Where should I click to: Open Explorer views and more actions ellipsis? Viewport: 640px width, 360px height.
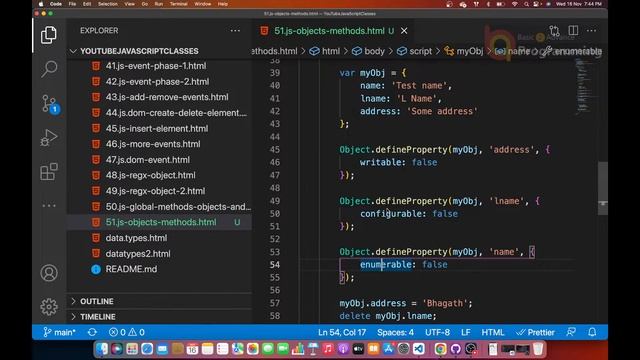tap(235, 31)
